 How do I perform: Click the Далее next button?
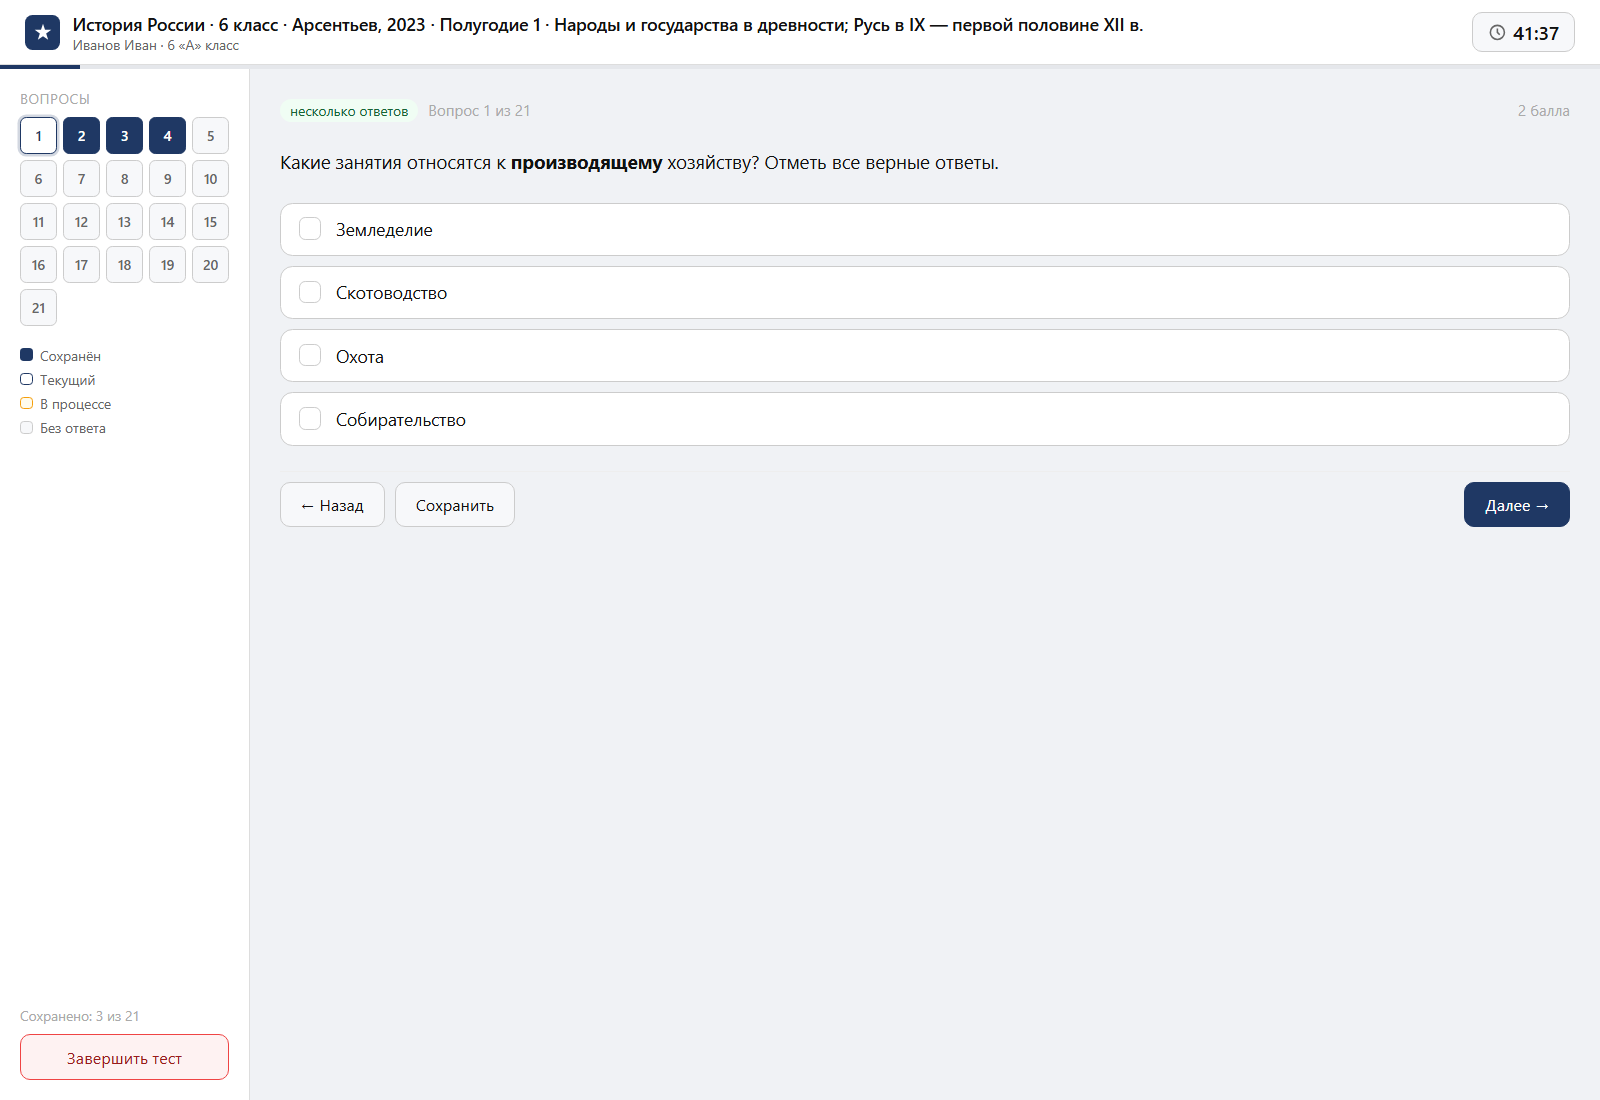(x=1516, y=505)
